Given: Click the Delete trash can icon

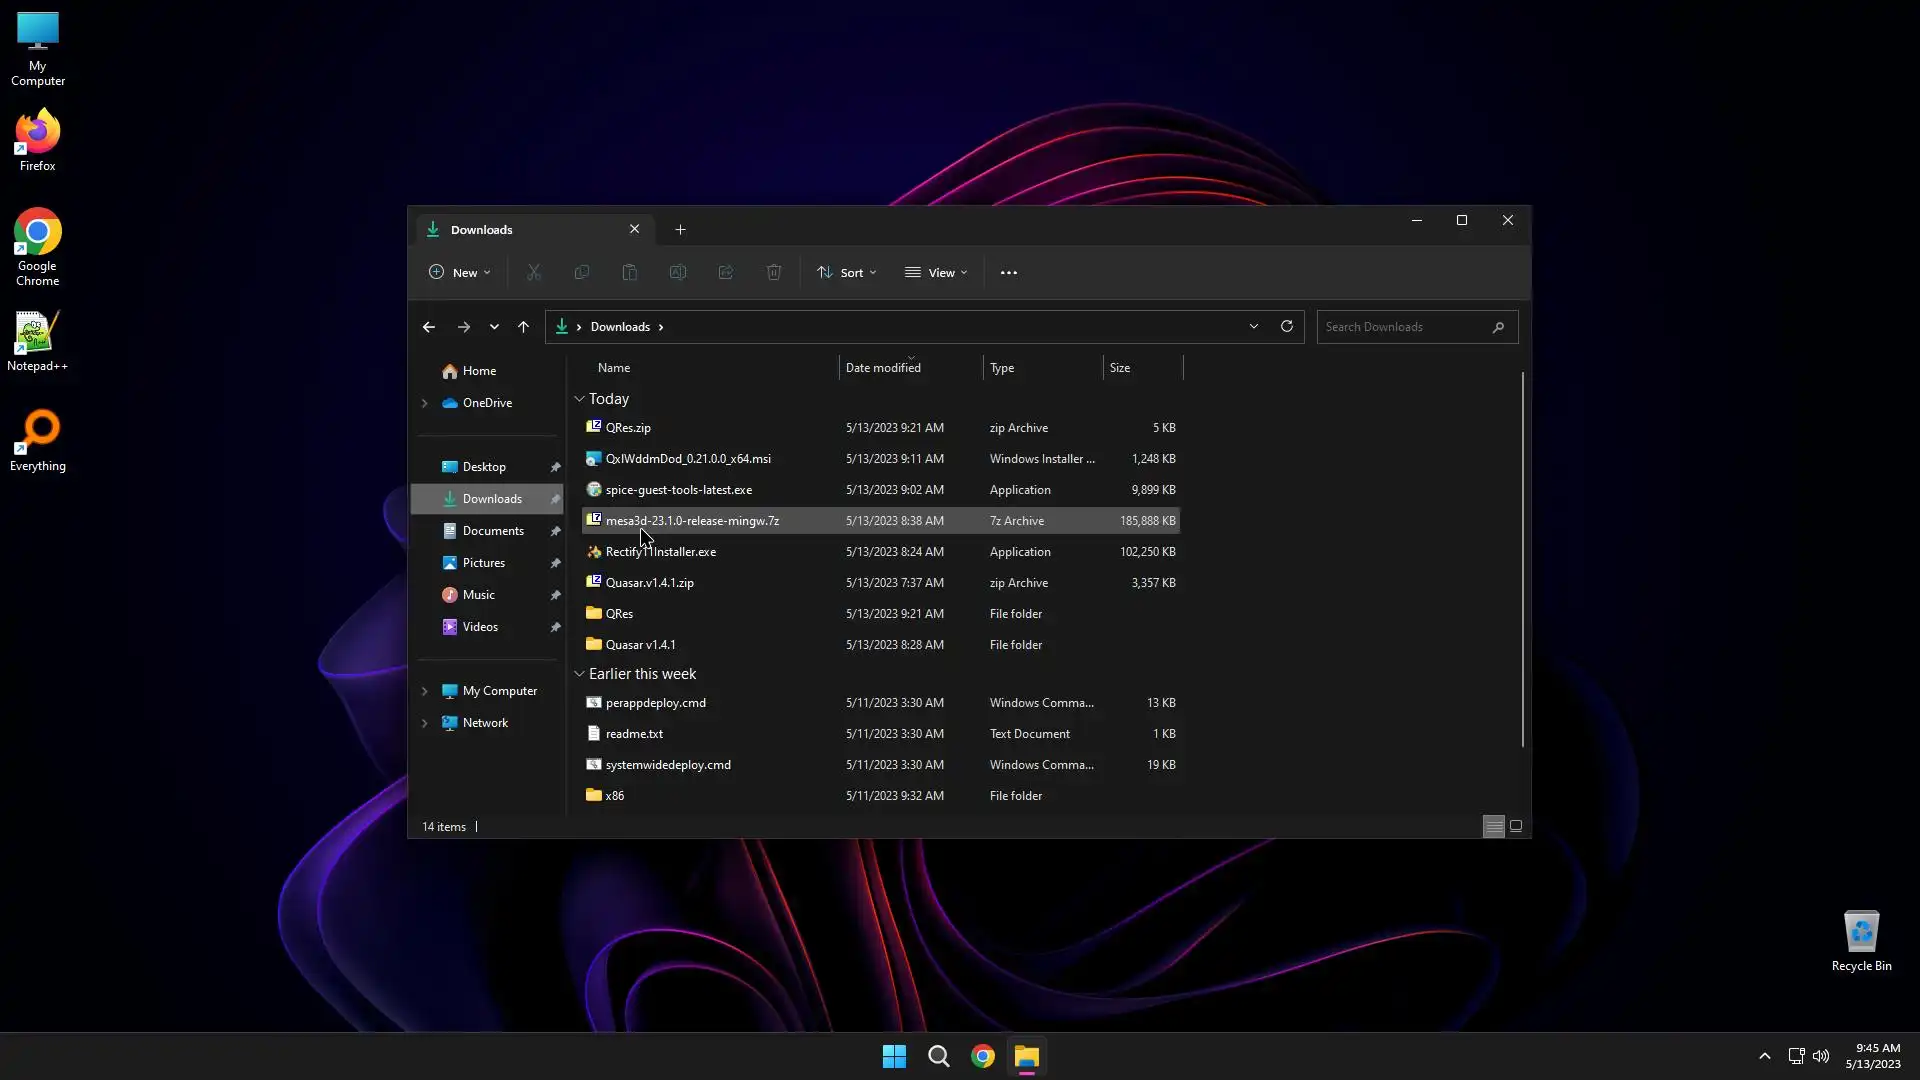Looking at the screenshot, I should click(x=774, y=272).
